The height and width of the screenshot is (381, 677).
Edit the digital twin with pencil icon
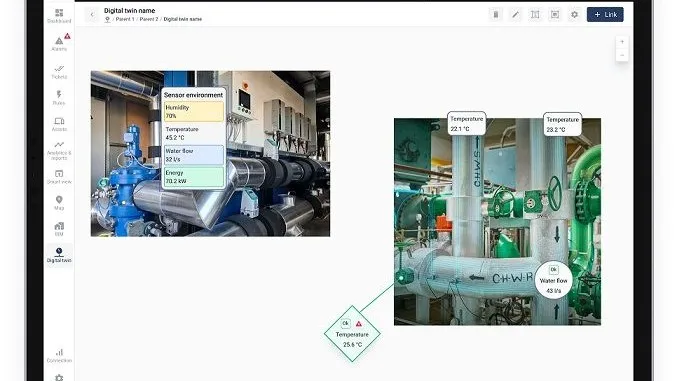point(516,15)
